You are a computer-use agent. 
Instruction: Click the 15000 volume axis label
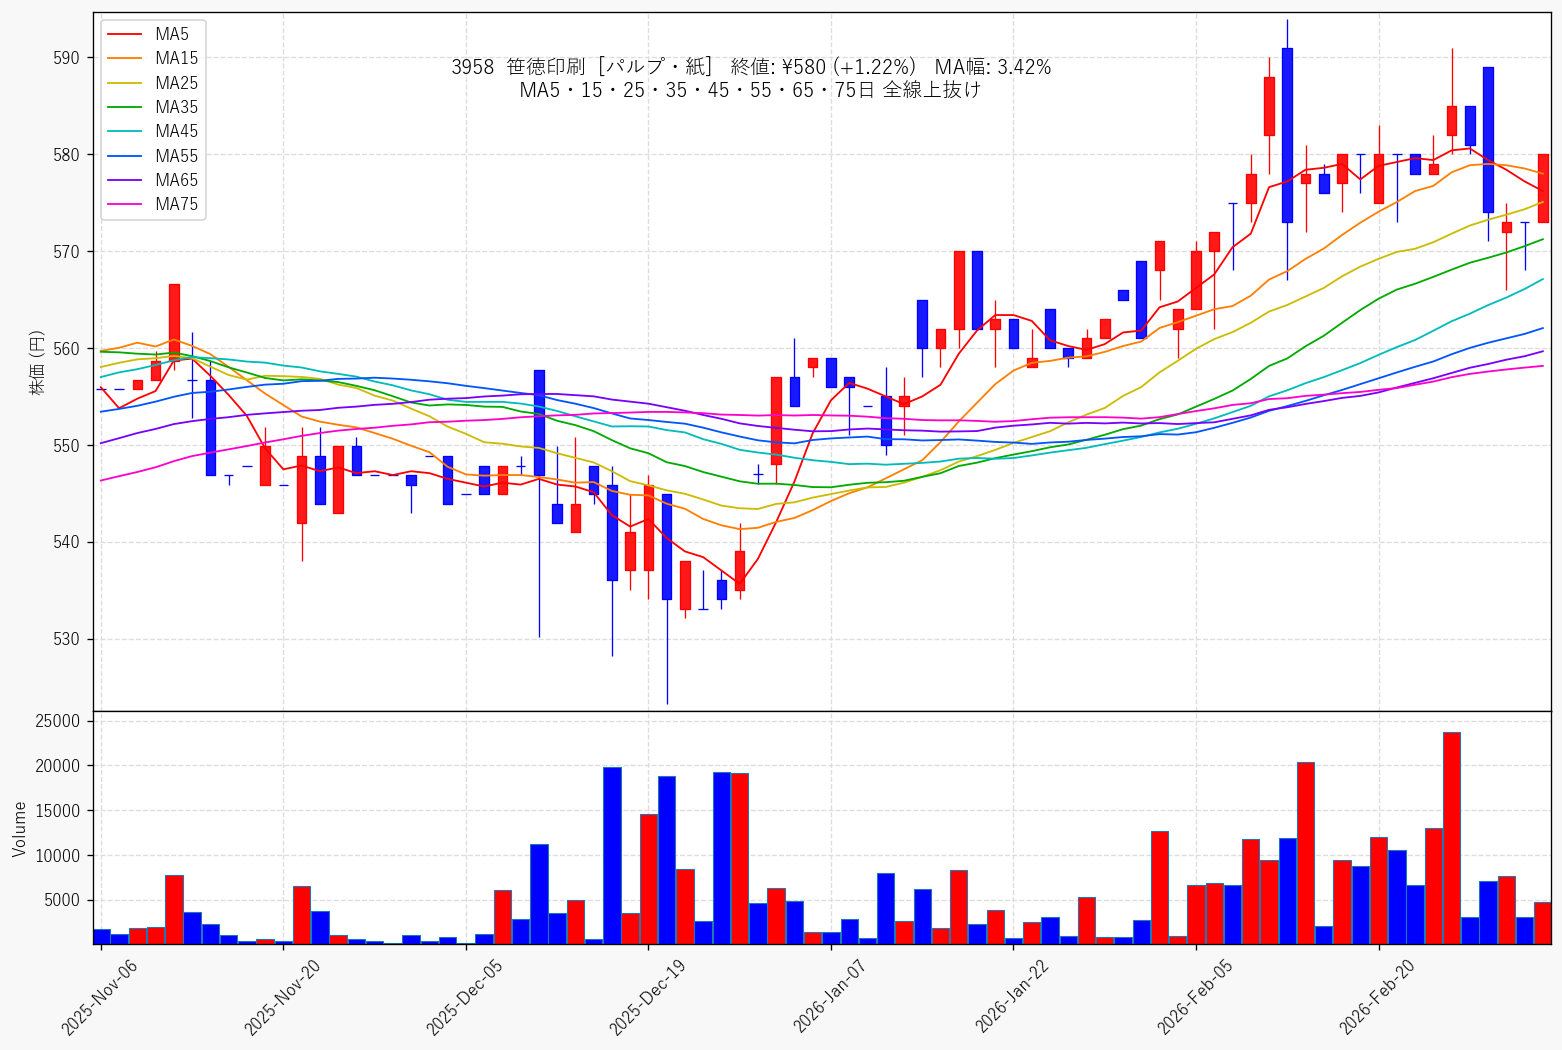57,811
